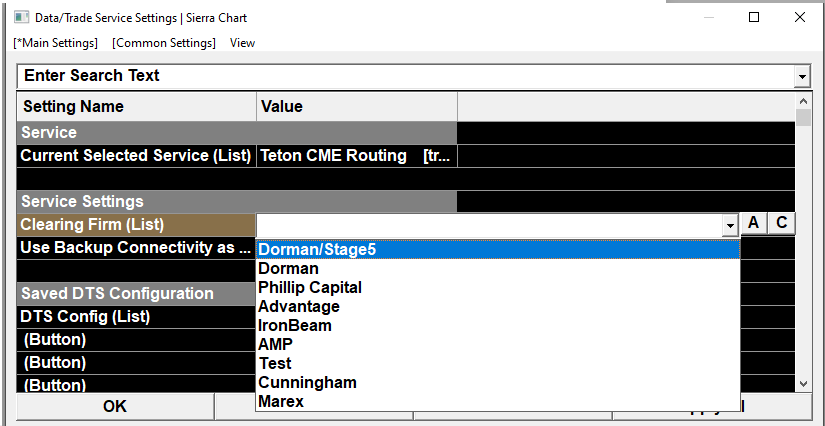
Task: Click the Clearing Firm dropdown arrow
Action: [730, 226]
